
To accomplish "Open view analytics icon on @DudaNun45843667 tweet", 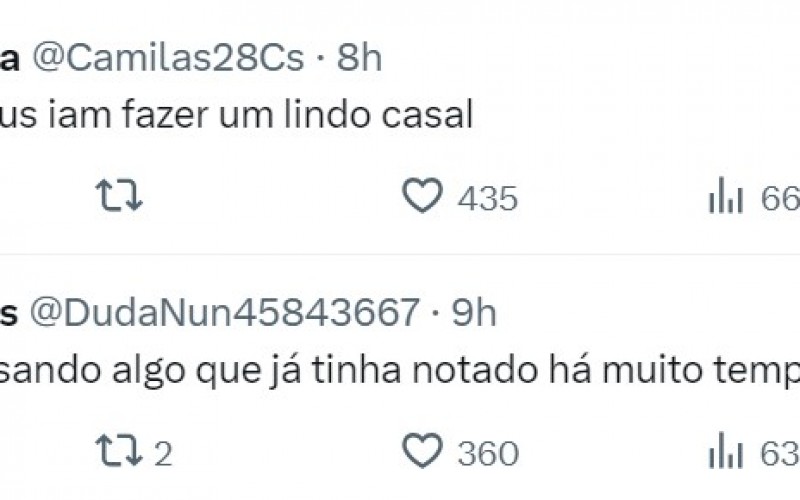I will click(x=726, y=453).
